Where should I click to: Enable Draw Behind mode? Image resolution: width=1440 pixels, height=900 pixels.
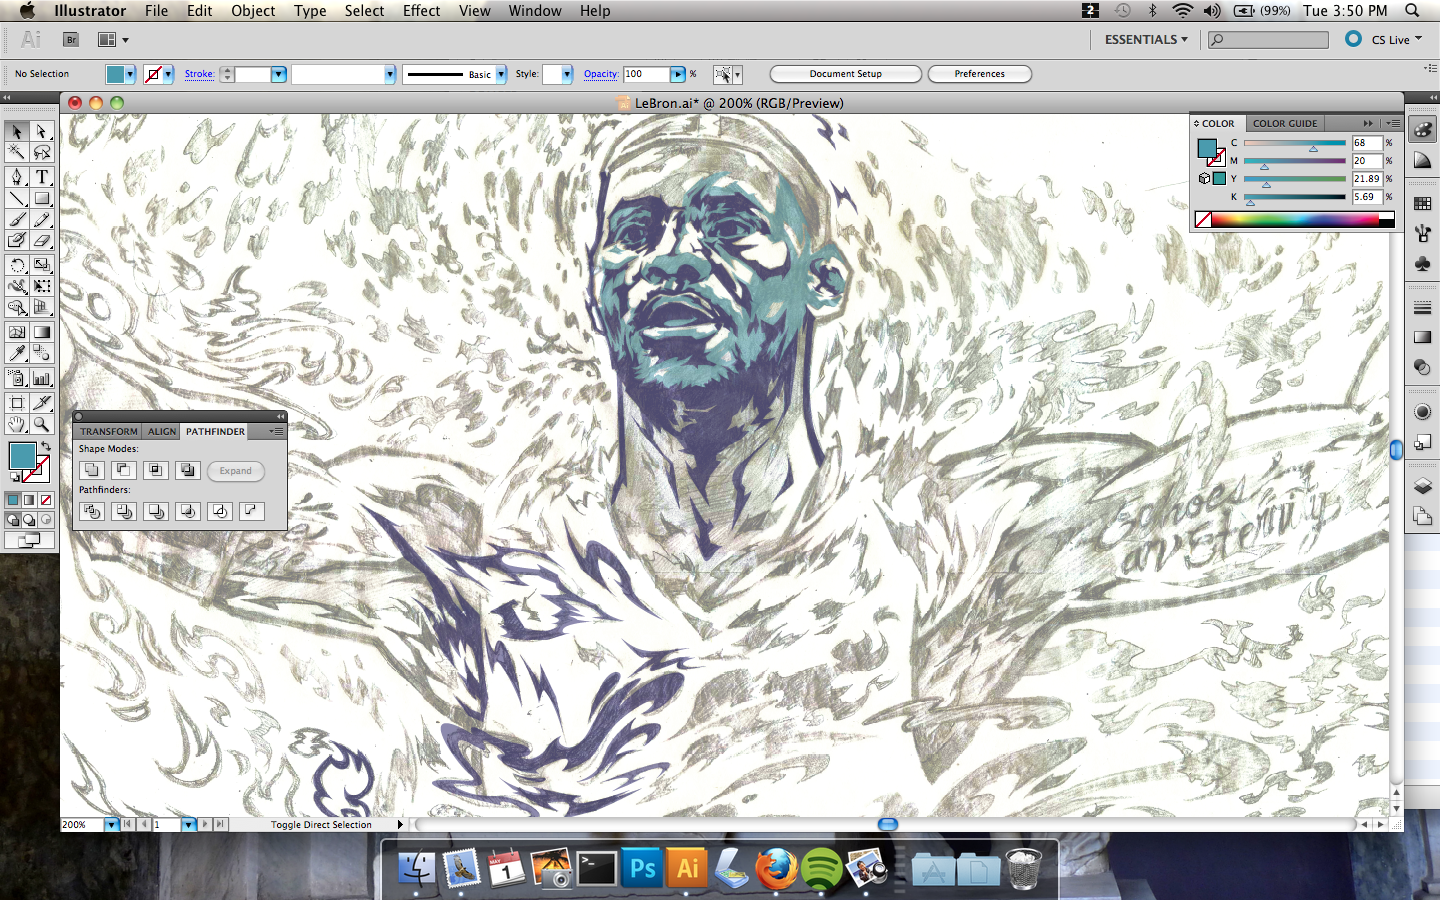tap(29, 519)
